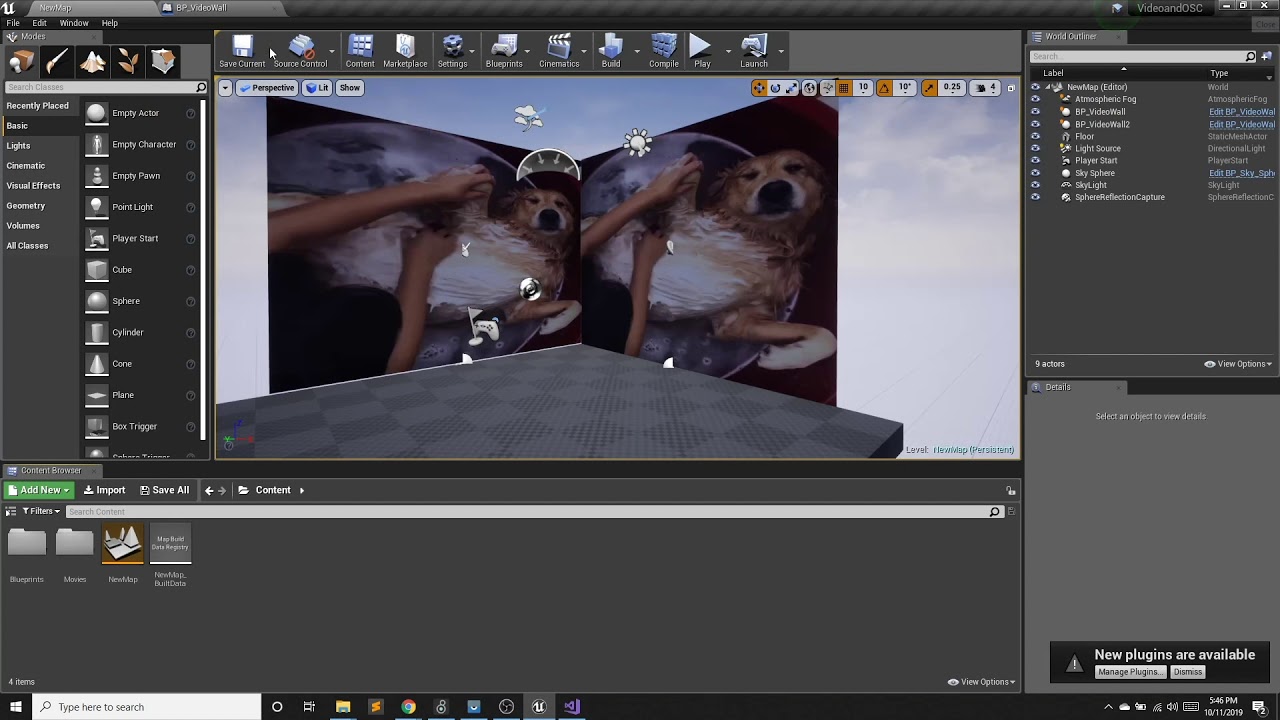Toggle grid snapping in viewport toolbar
The height and width of the screenshot is (720, 1280).
tap(844, 88)
